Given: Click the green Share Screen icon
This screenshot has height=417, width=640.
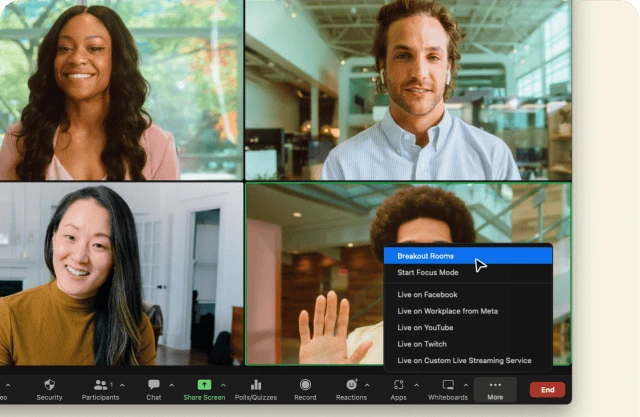Looking at the screenshot, I should [x=204, y=385].
